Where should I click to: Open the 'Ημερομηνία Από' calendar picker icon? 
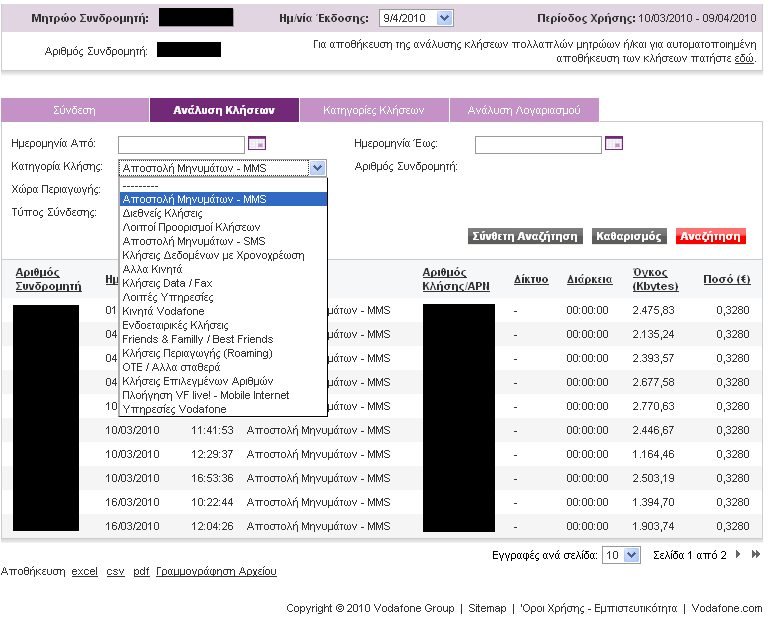tap(256, 144)
